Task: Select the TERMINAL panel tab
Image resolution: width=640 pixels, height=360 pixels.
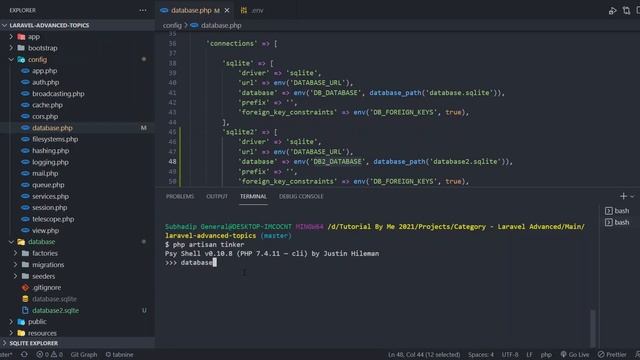Action: (x=253, y=197)
